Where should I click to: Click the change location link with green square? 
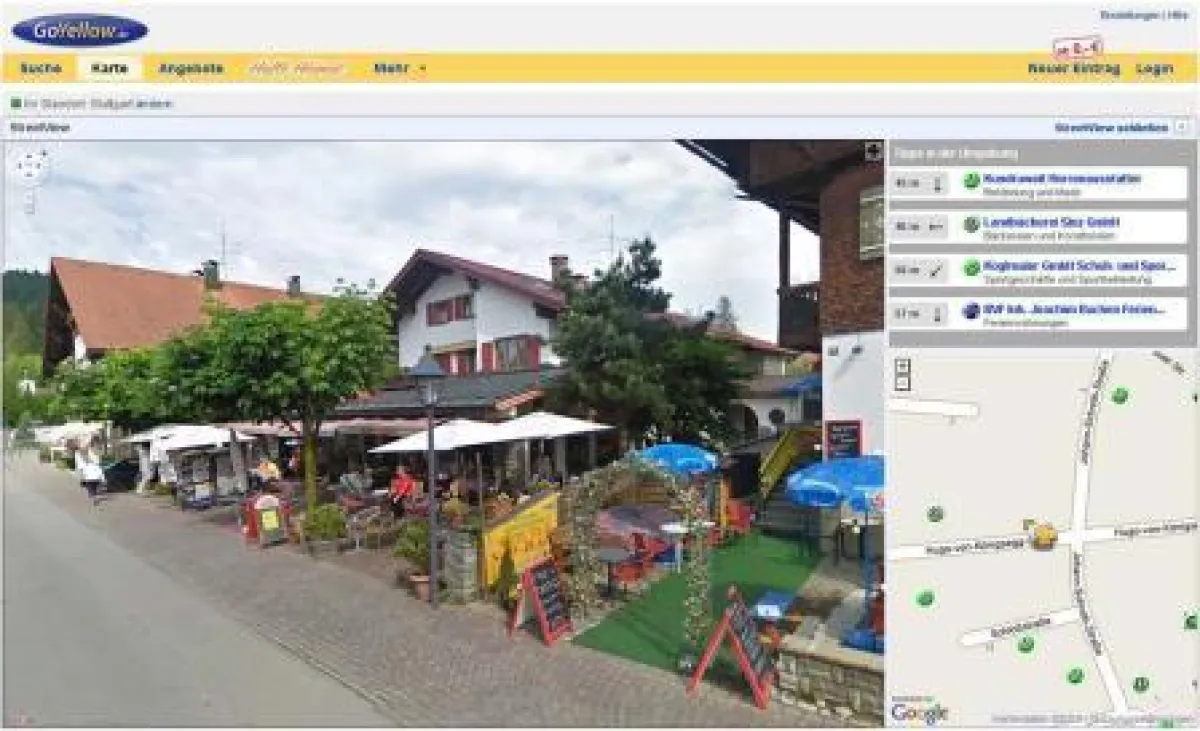[92, 103]
